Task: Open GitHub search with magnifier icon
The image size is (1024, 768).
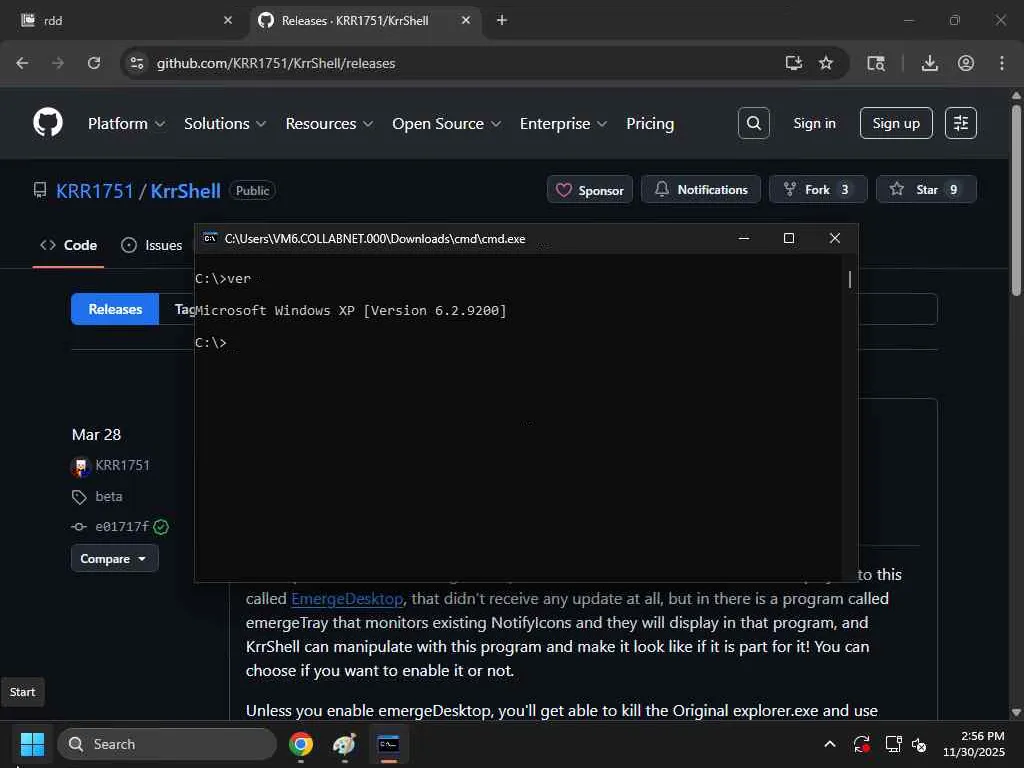Action: 754,123
